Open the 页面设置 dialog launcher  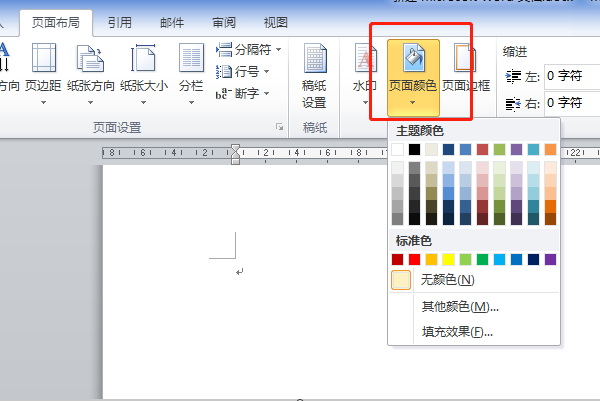(x=280, y=127)
